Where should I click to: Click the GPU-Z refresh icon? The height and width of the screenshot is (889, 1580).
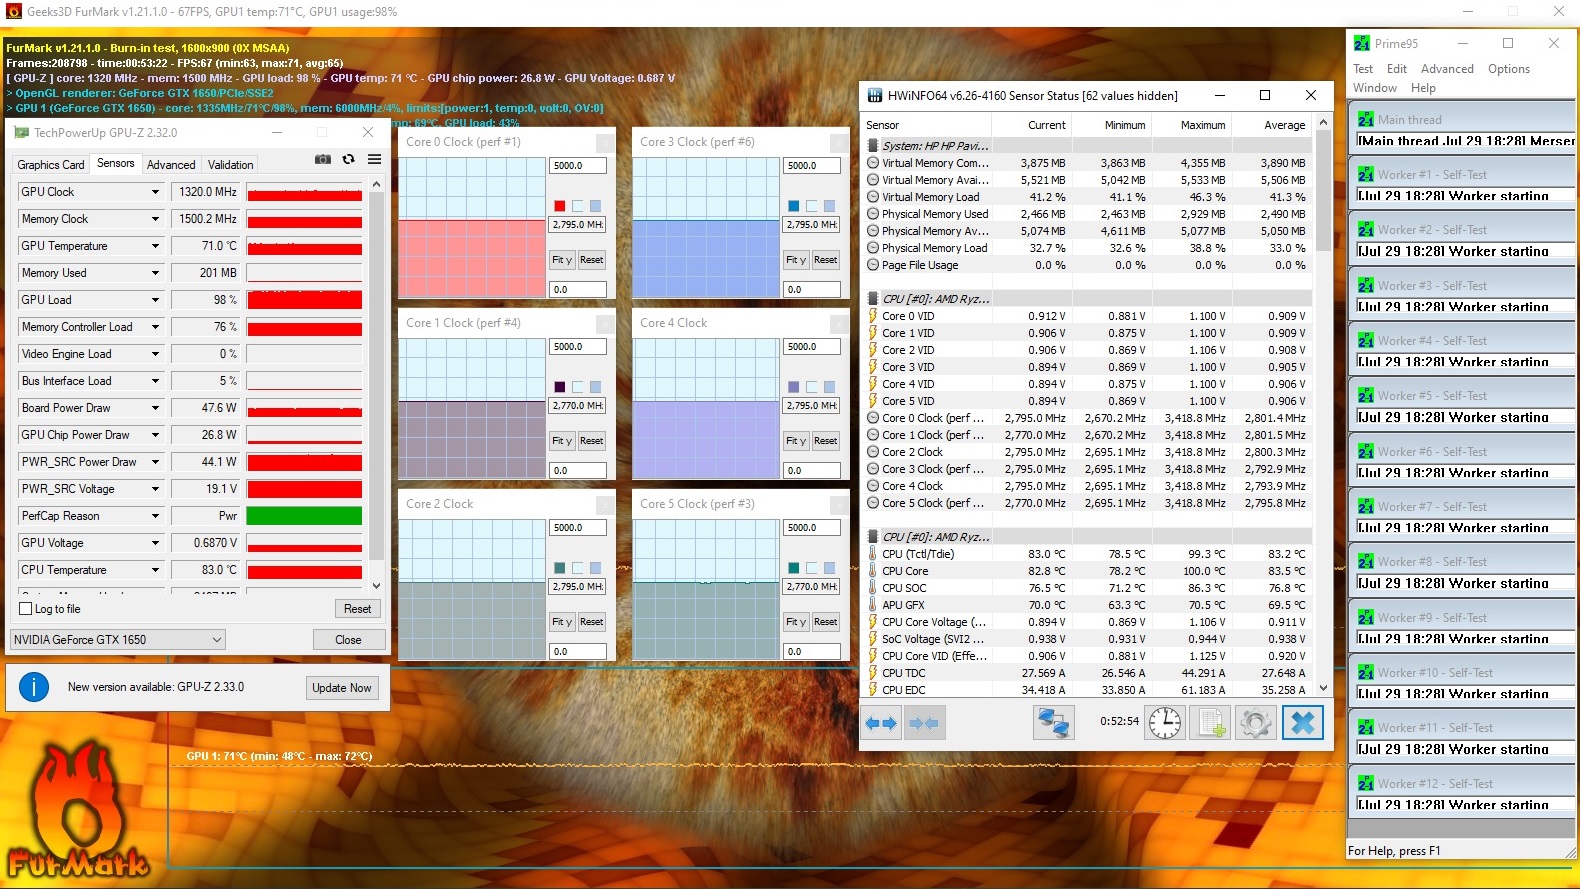coord(348,159)
